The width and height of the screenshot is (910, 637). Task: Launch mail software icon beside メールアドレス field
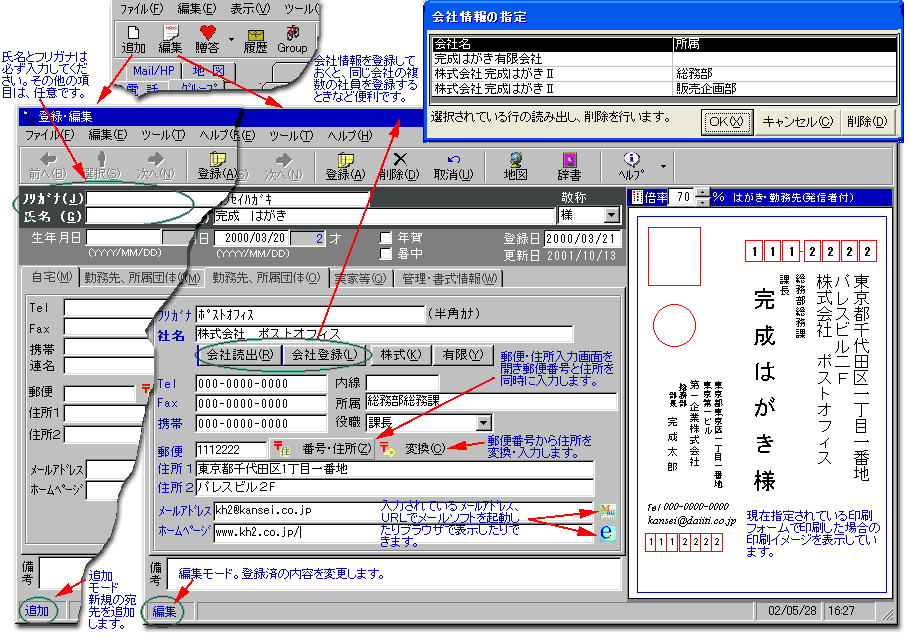pyautogui.click(x=605, y=510)
